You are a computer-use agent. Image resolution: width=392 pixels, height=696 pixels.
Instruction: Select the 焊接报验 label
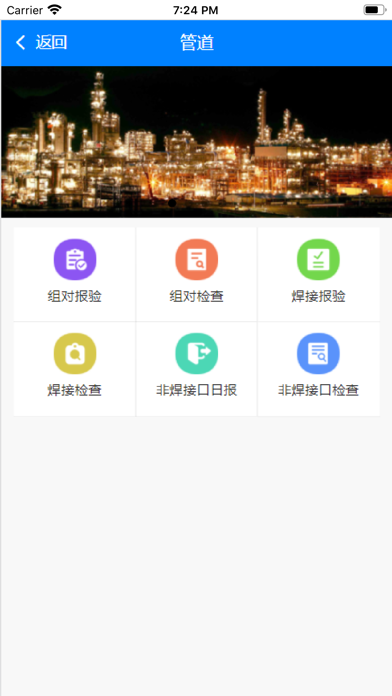pyautogui.click(x=318, y=297)
